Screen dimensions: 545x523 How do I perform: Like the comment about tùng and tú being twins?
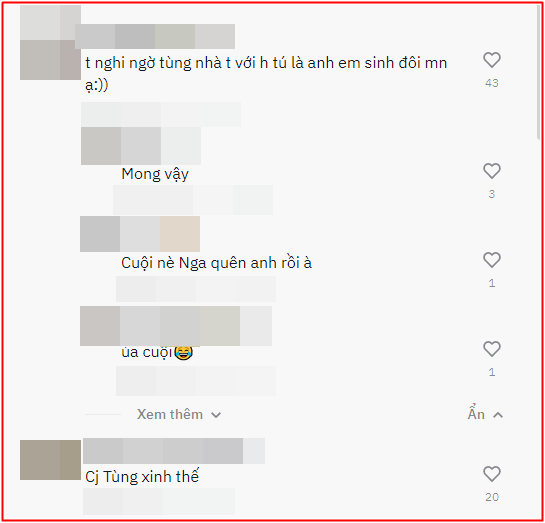tap(492, 60)
